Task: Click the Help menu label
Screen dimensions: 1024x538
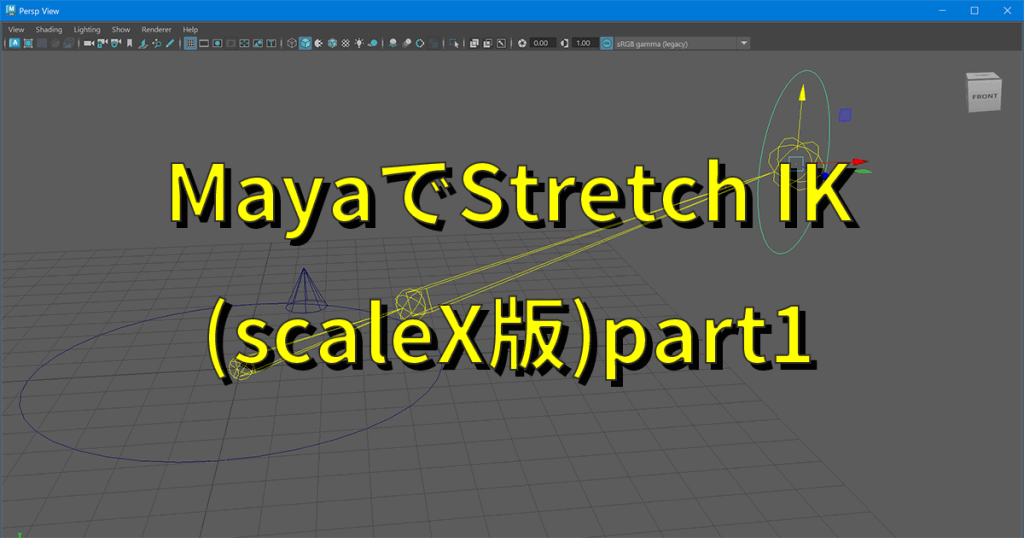Action: pos(190,30)
